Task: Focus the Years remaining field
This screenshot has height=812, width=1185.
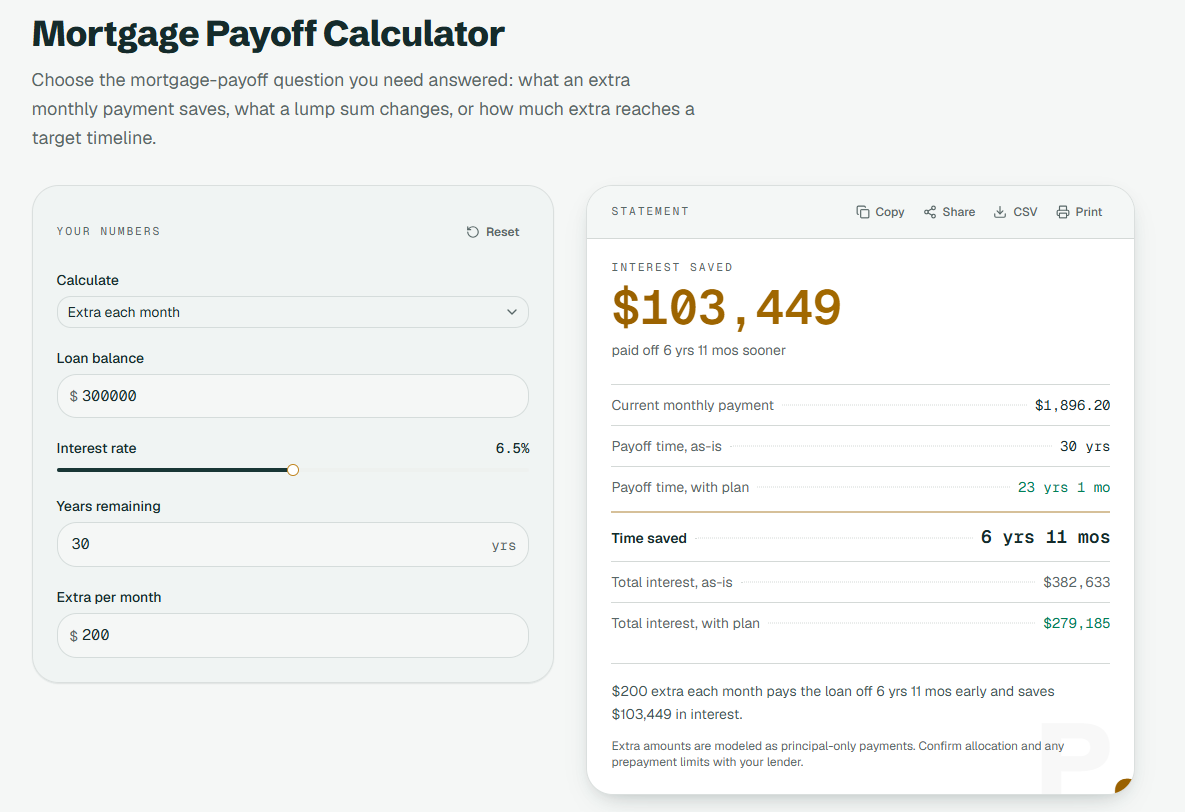Action: tap(292, 544)
